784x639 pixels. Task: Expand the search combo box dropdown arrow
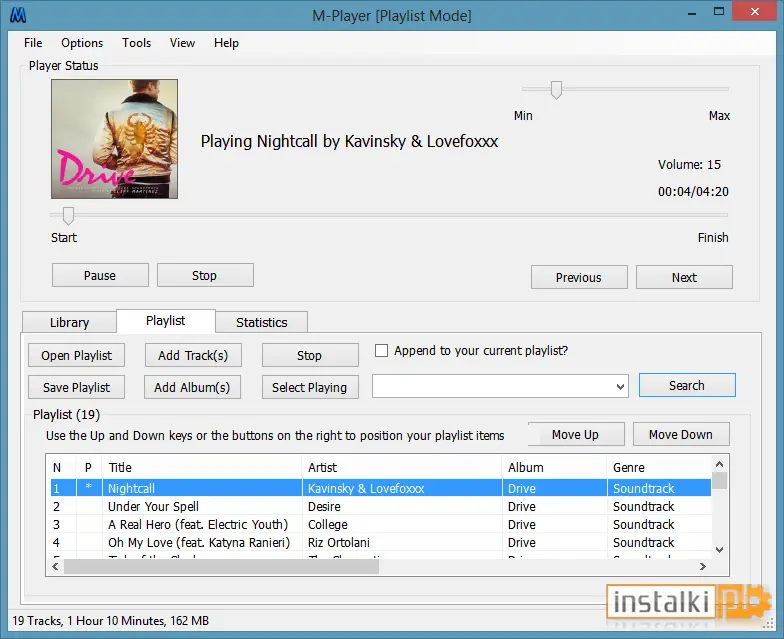(x=620, y=386)
